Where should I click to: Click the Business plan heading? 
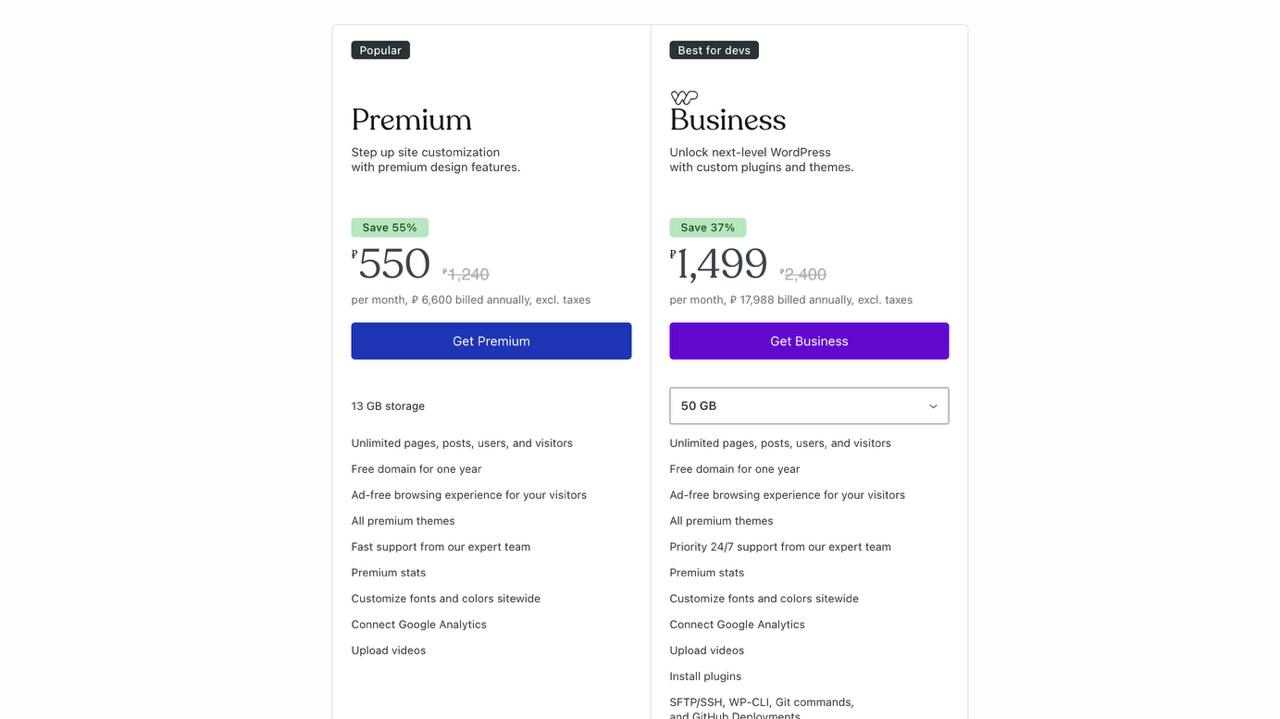point(728,120)
